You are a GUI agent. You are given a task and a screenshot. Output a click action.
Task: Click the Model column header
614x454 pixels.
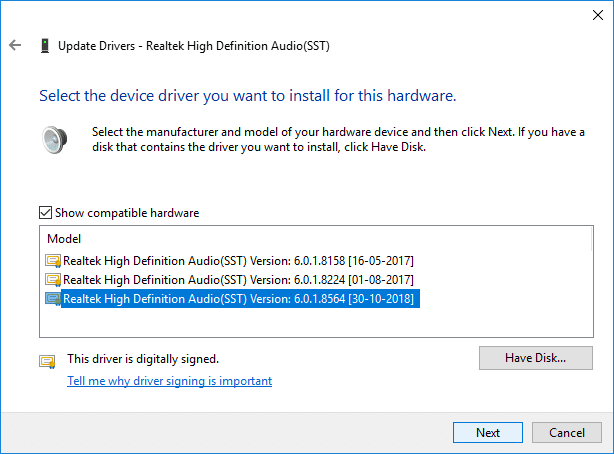point(63,240)
